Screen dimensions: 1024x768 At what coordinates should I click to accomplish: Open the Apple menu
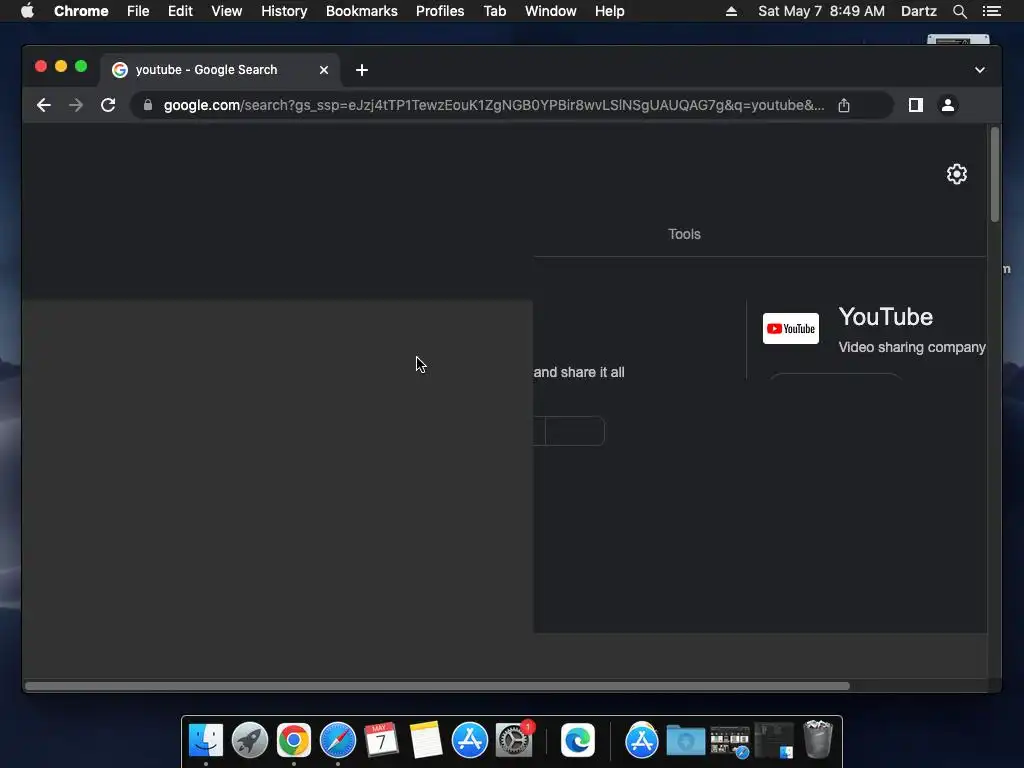27,11
